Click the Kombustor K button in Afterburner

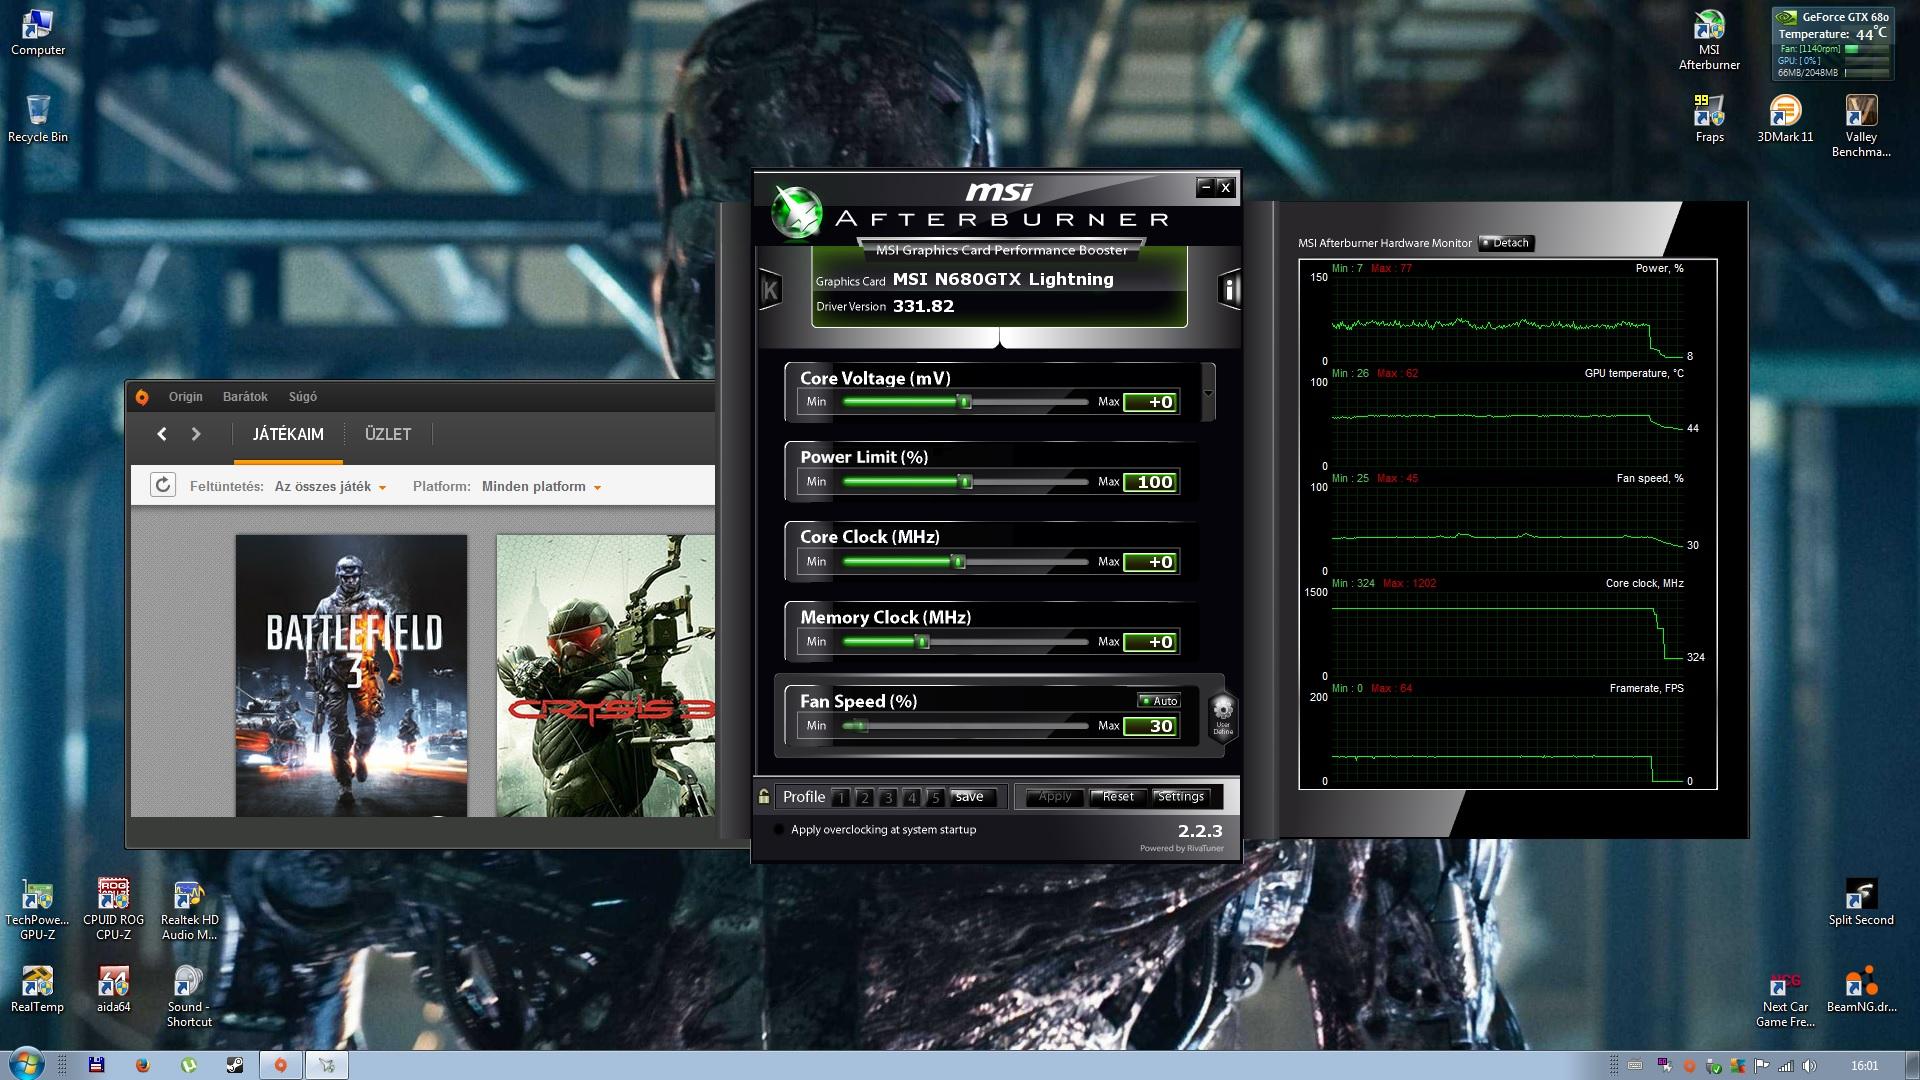coord(770,290)
